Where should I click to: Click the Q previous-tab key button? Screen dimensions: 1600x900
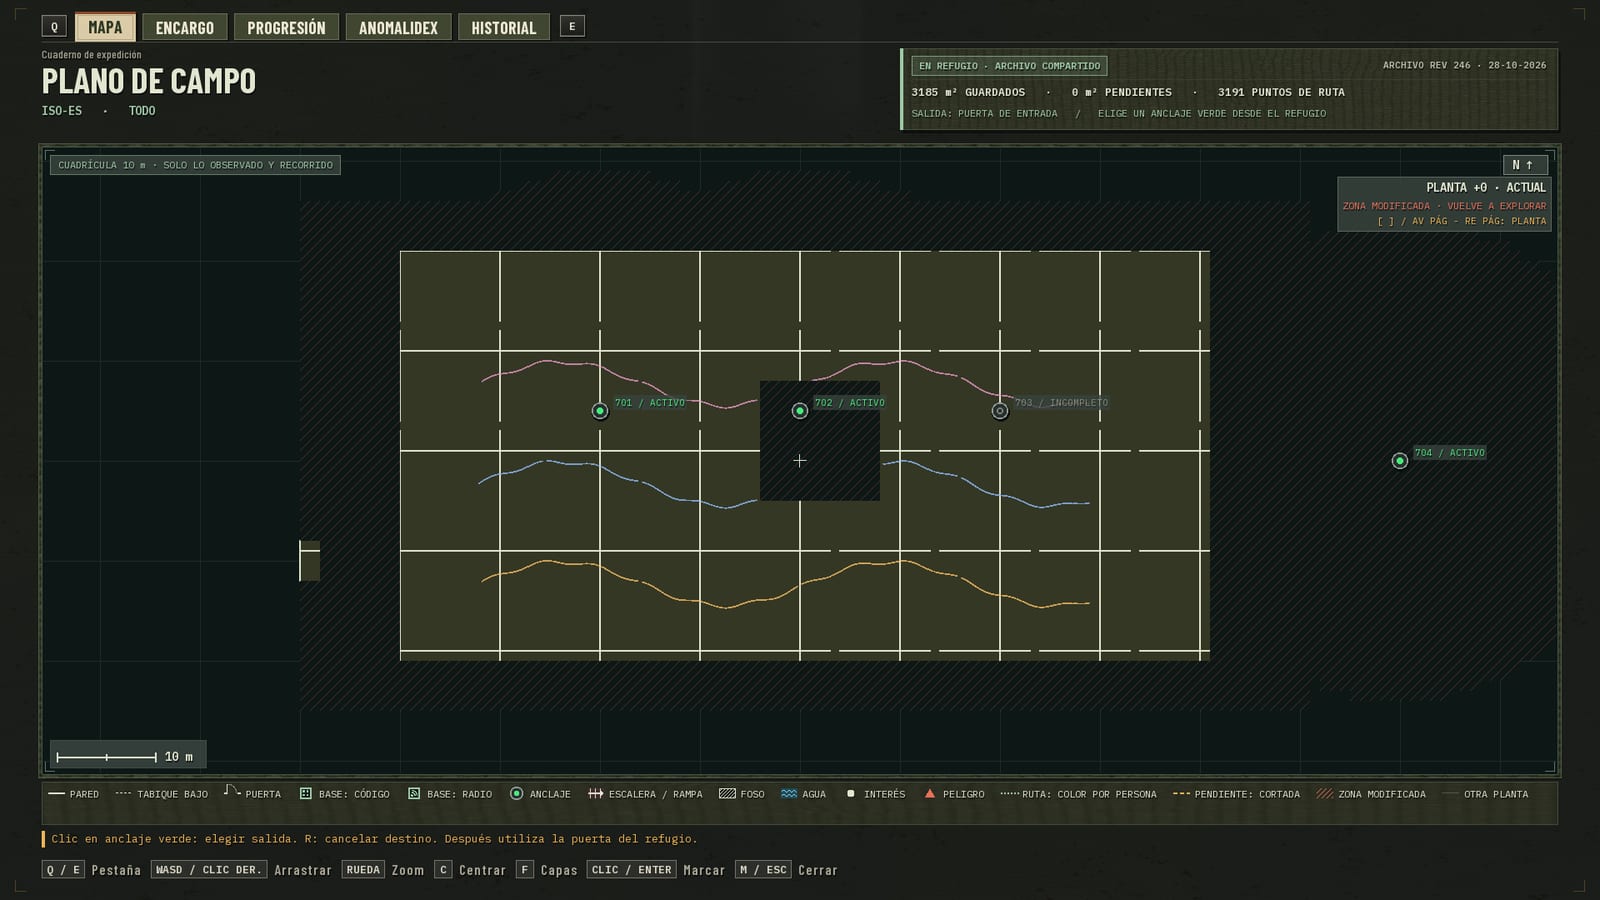(55, 27)
